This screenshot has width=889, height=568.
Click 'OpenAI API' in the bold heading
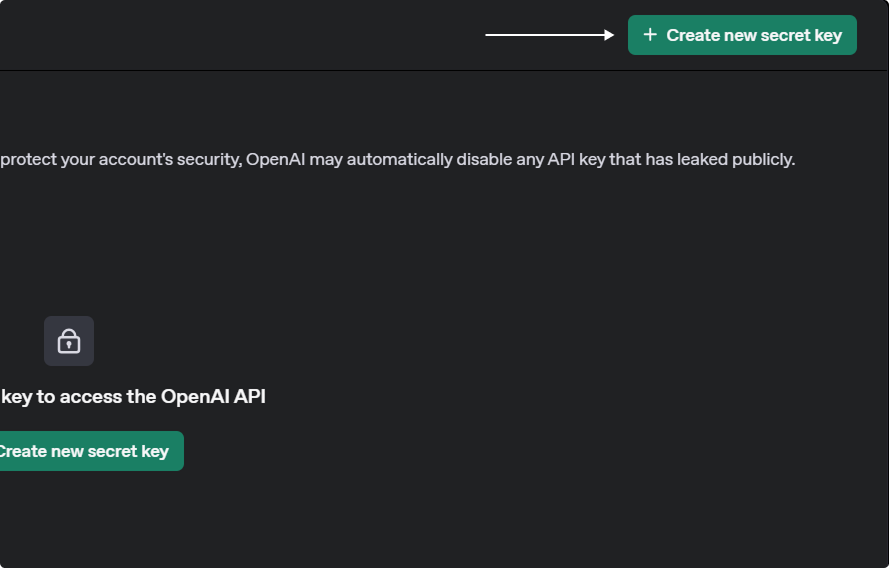pos(213,397)
